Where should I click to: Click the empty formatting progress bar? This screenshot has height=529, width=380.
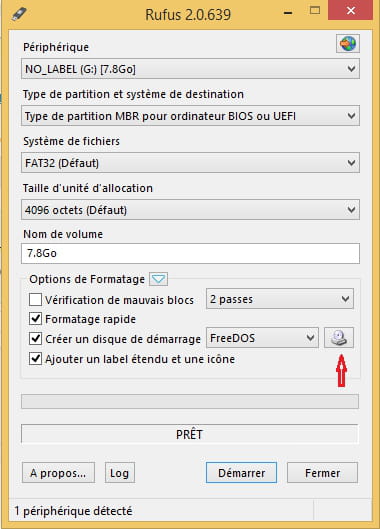[190, 401]
